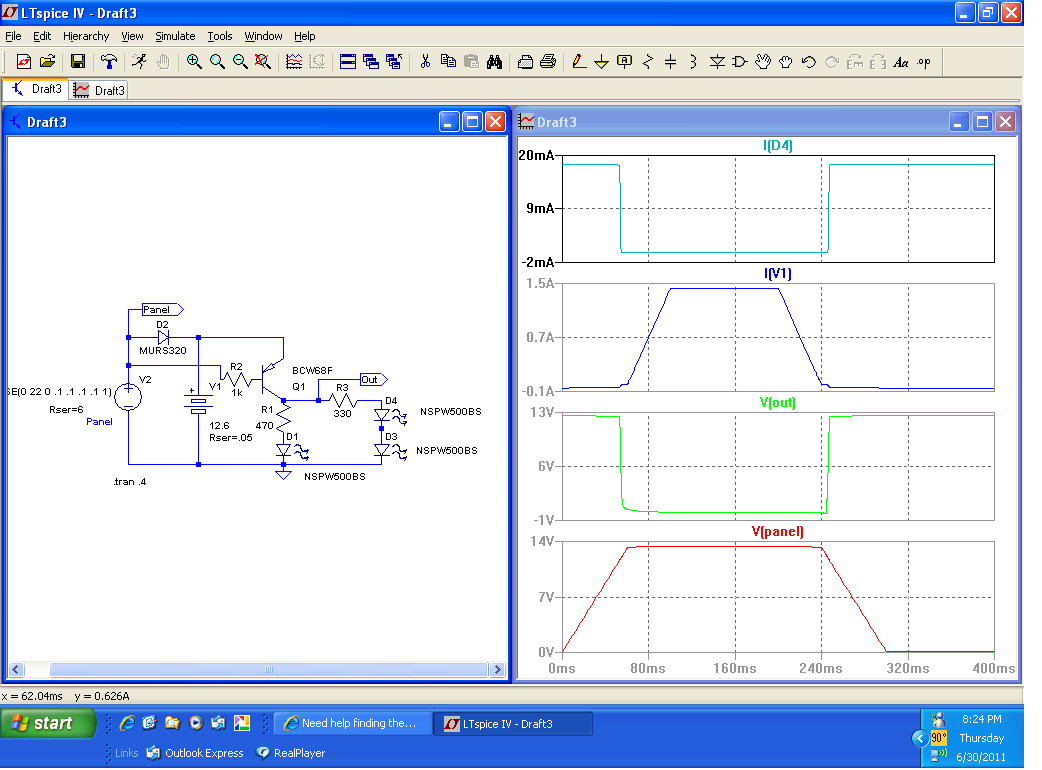Click the MURS320 diode value text
1042x770 pixels.
pos(163,350)
